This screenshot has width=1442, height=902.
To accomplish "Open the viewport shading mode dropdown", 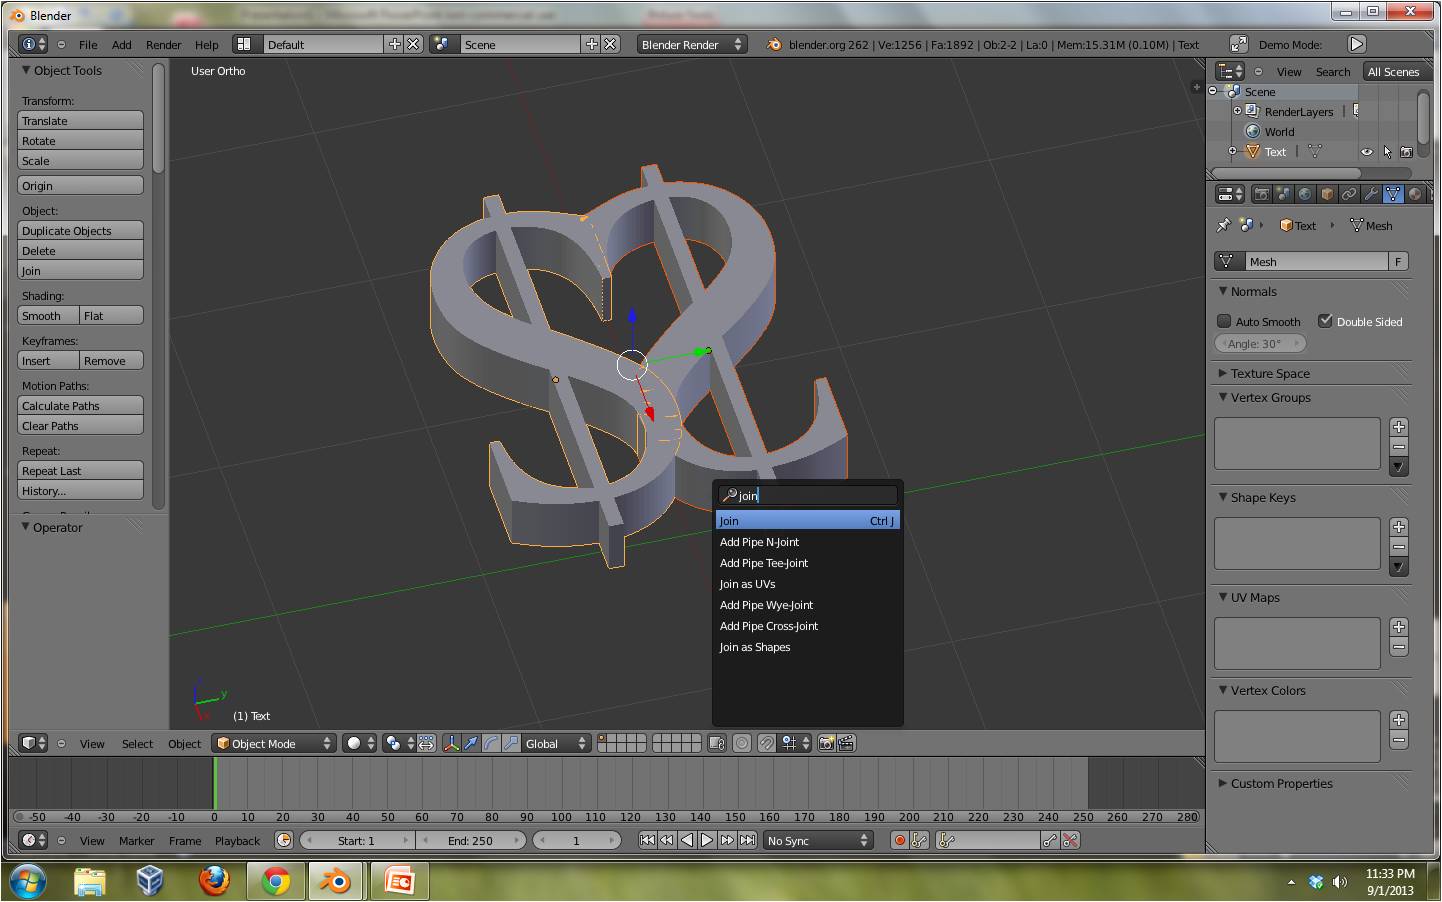I will [360, 743].
